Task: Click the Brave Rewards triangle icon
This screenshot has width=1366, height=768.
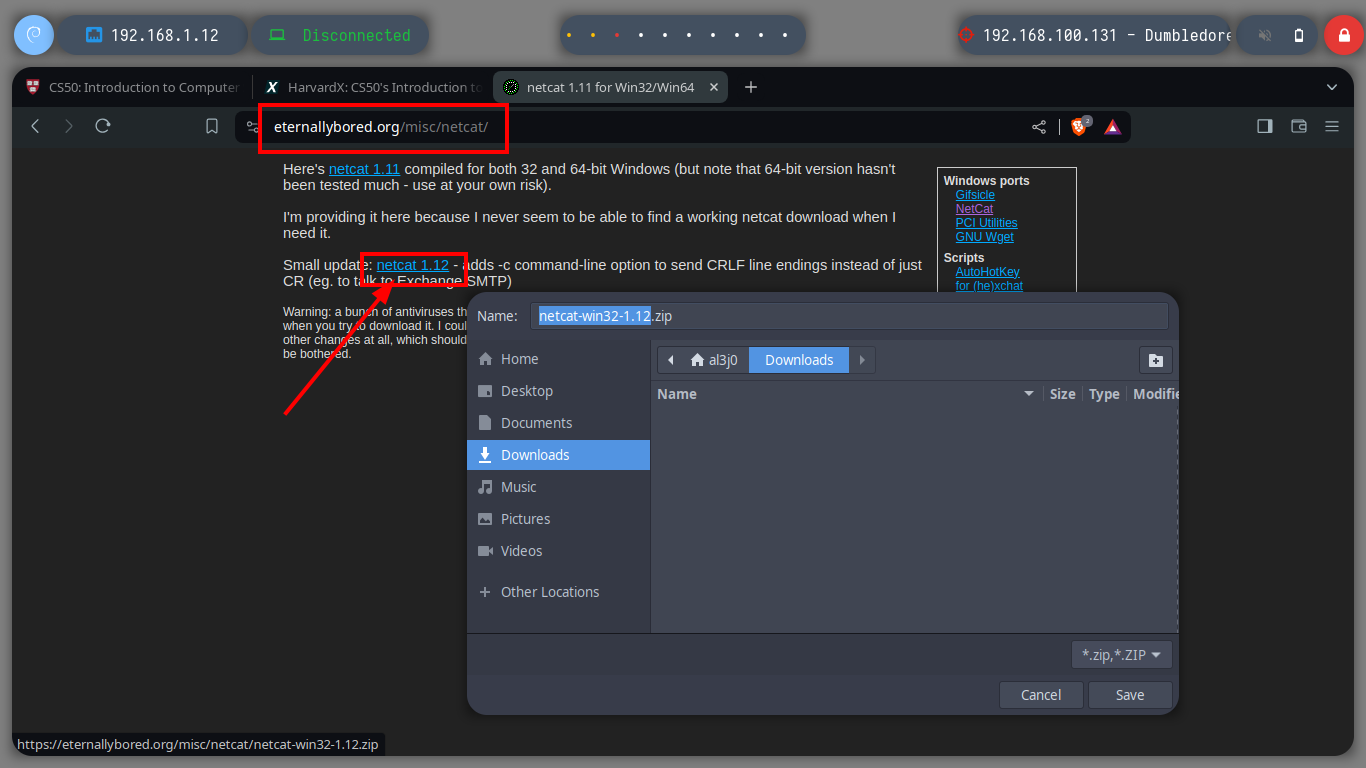Action: point(1113,127)
